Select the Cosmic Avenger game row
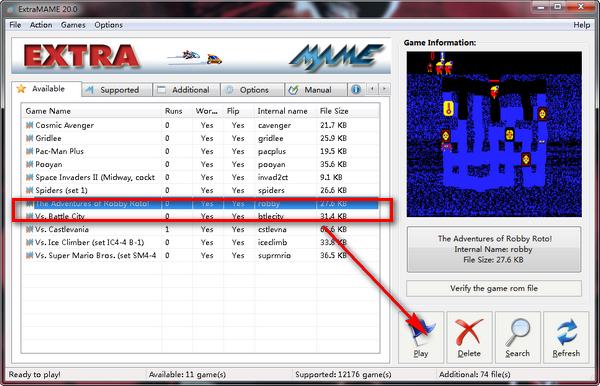 point(201,125)
